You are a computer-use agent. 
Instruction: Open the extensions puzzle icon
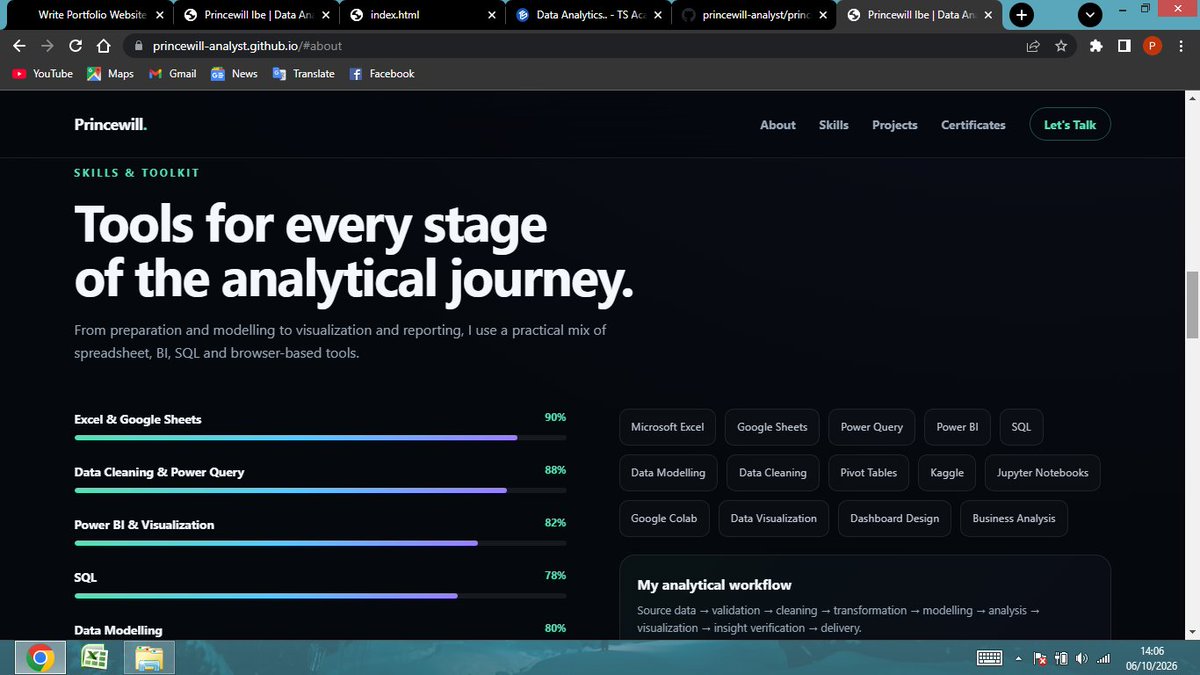tap(1096, 46)
